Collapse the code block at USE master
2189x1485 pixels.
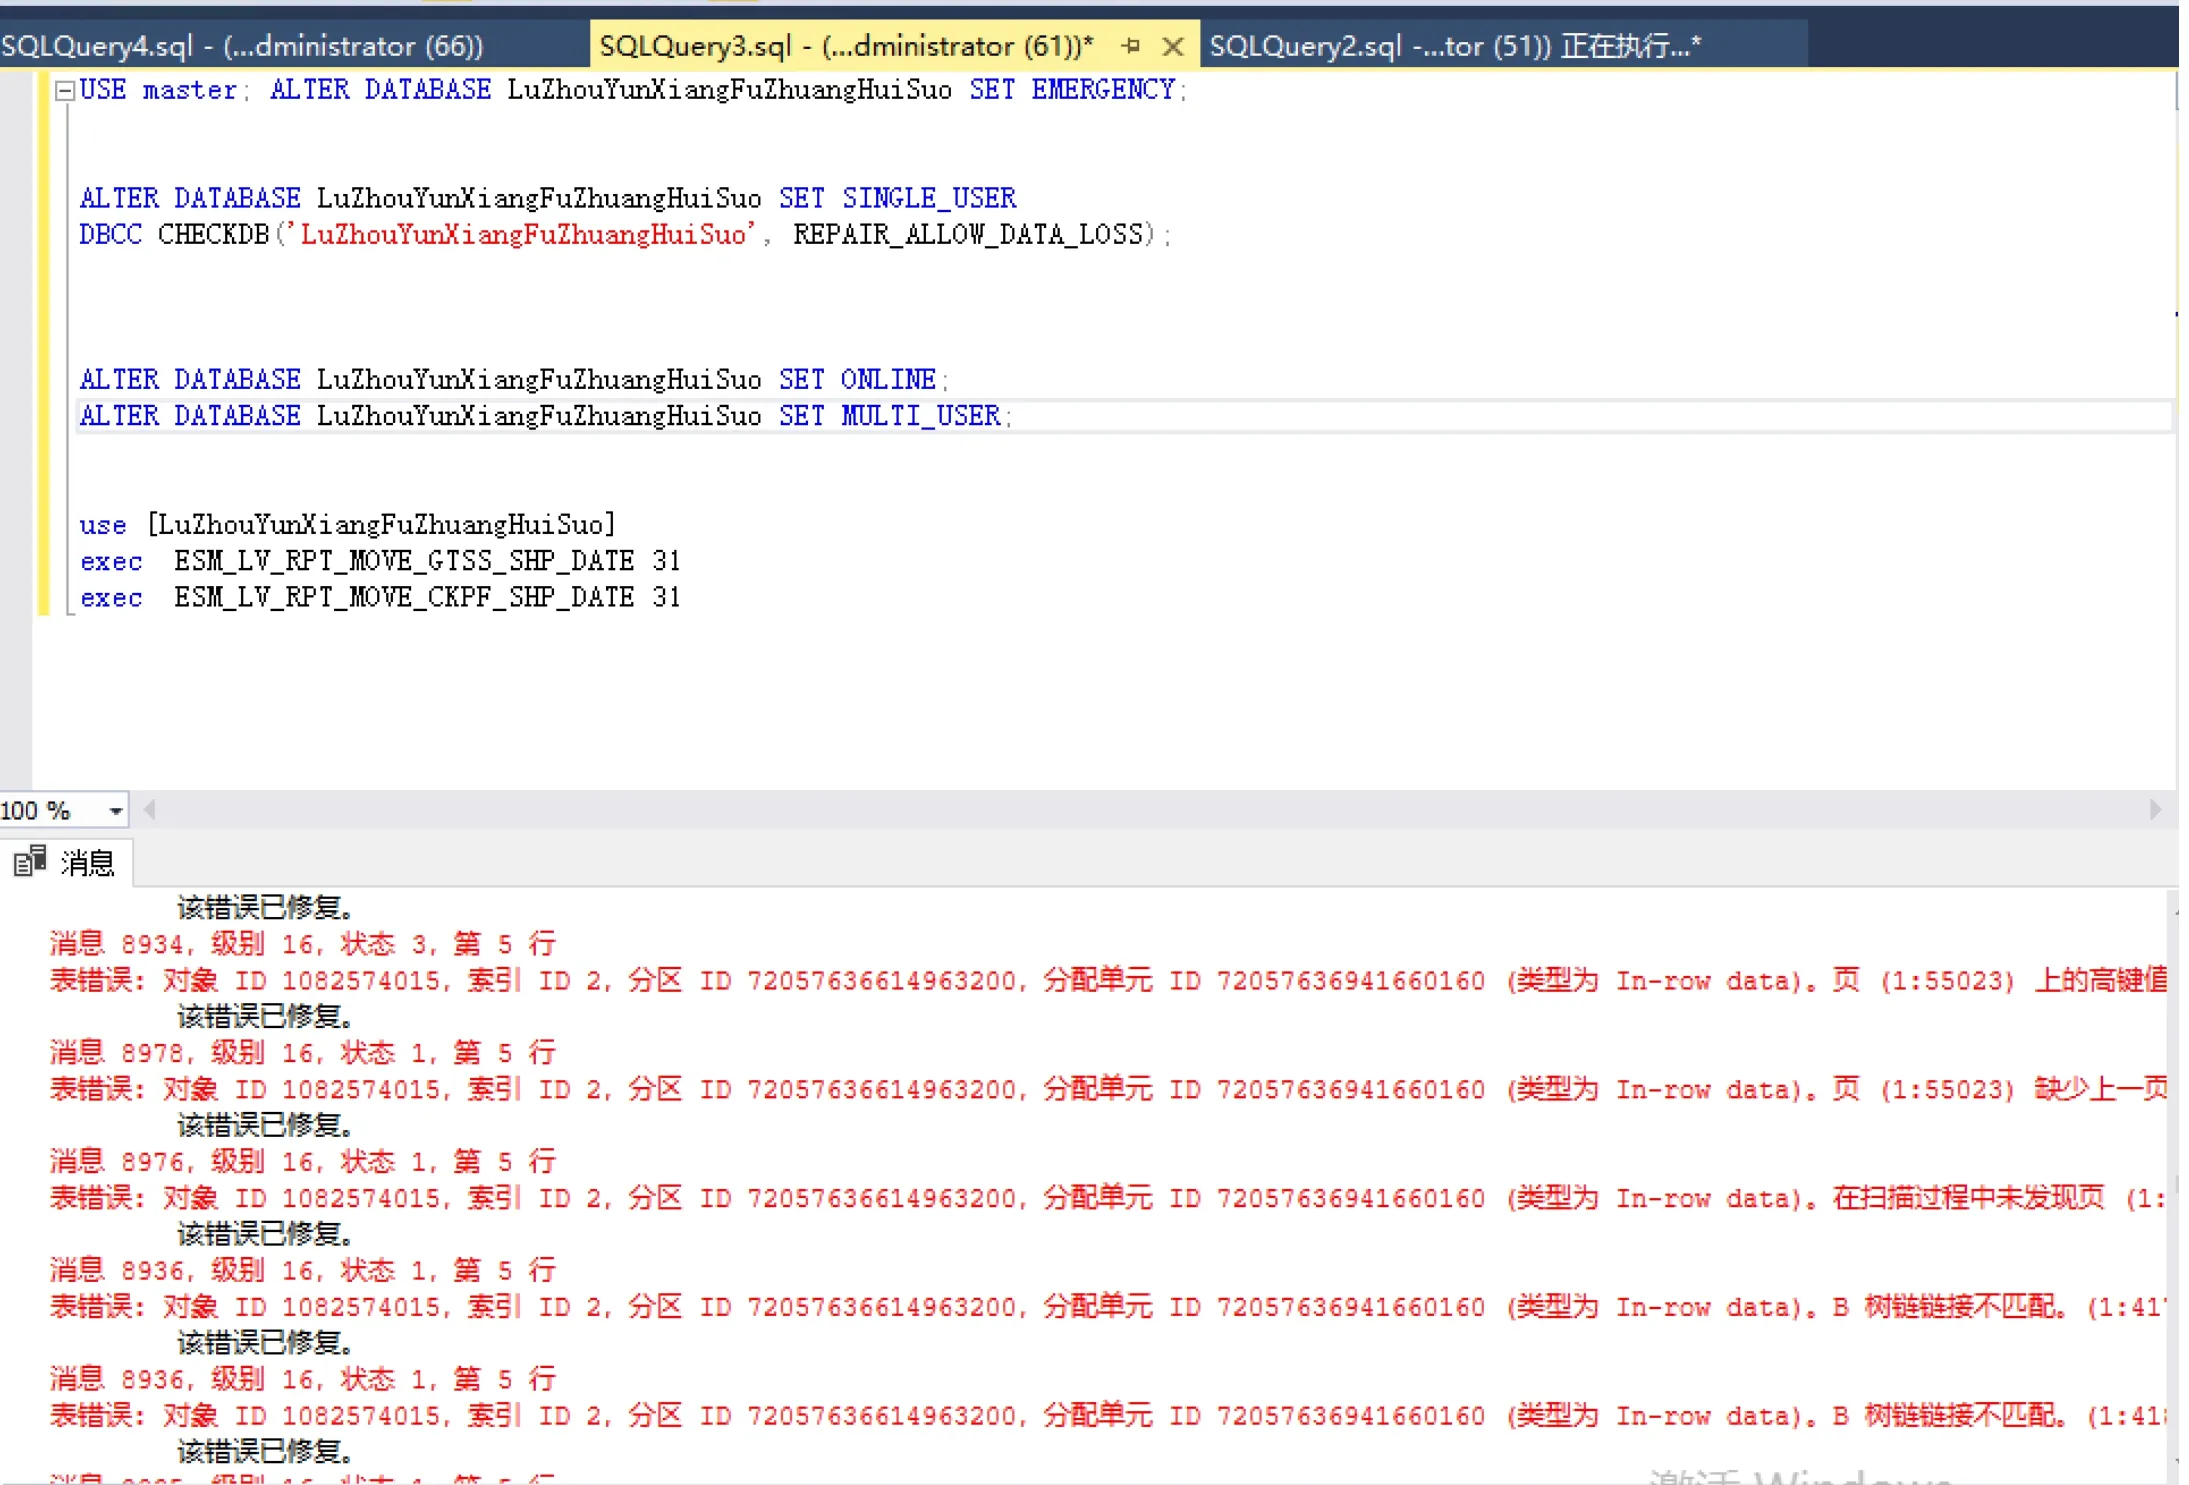(64, 91)
